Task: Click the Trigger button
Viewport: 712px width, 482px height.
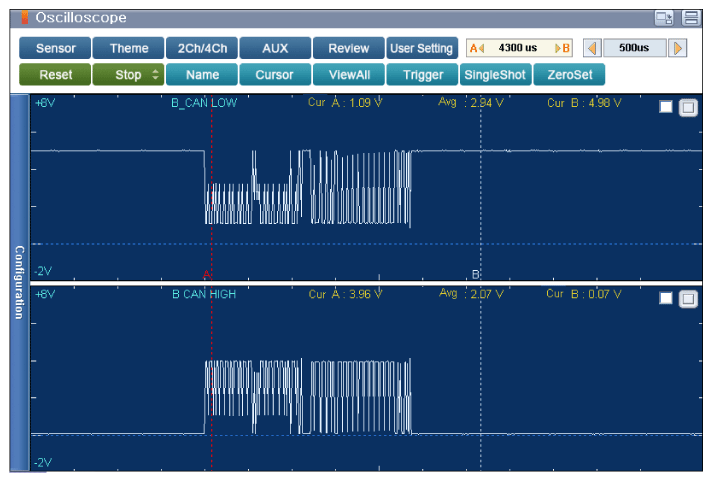Action: click(x=422, y=75)
